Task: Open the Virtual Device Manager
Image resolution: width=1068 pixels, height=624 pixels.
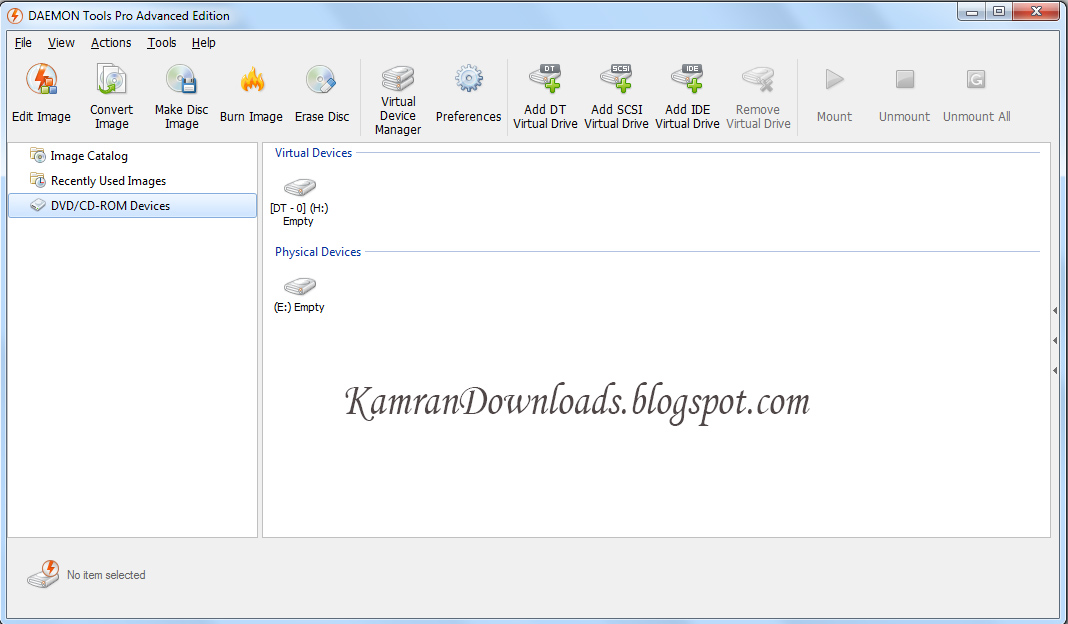Action: tap(397, 90)
